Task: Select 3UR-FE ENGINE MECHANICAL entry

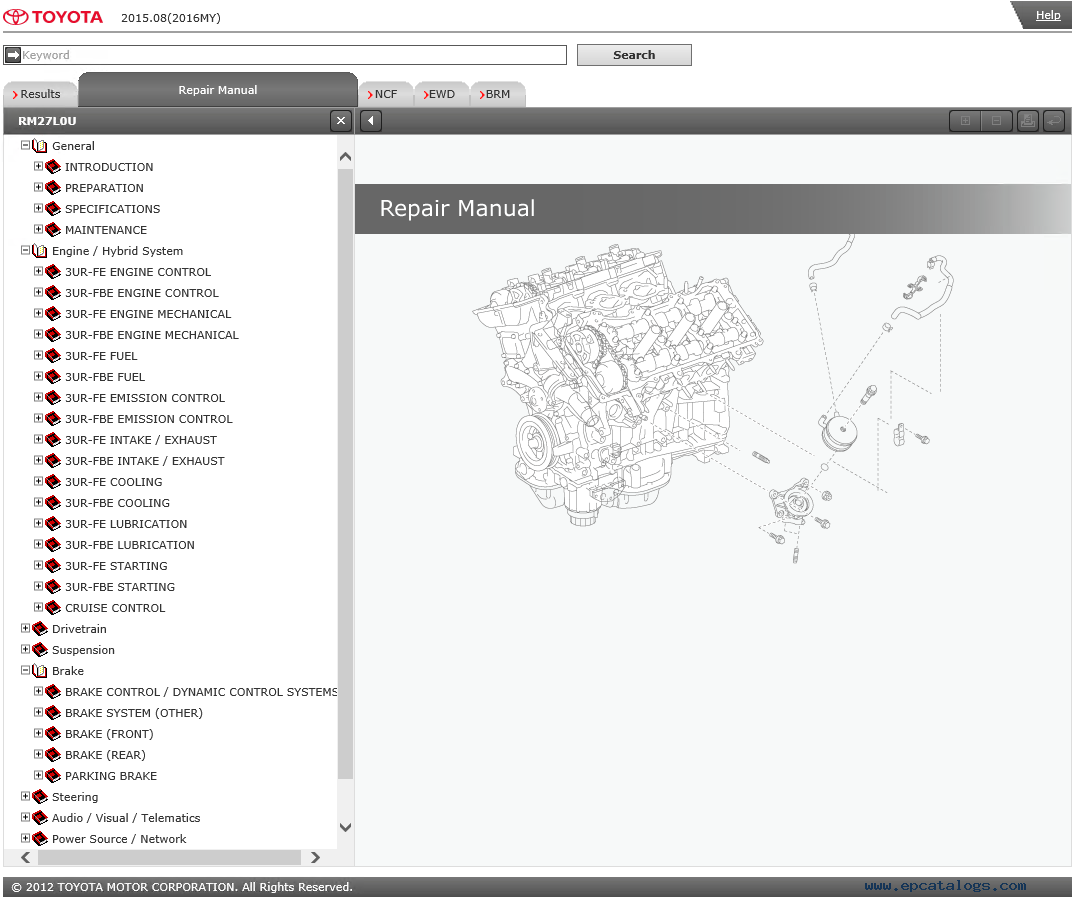Action: (148, 314)
